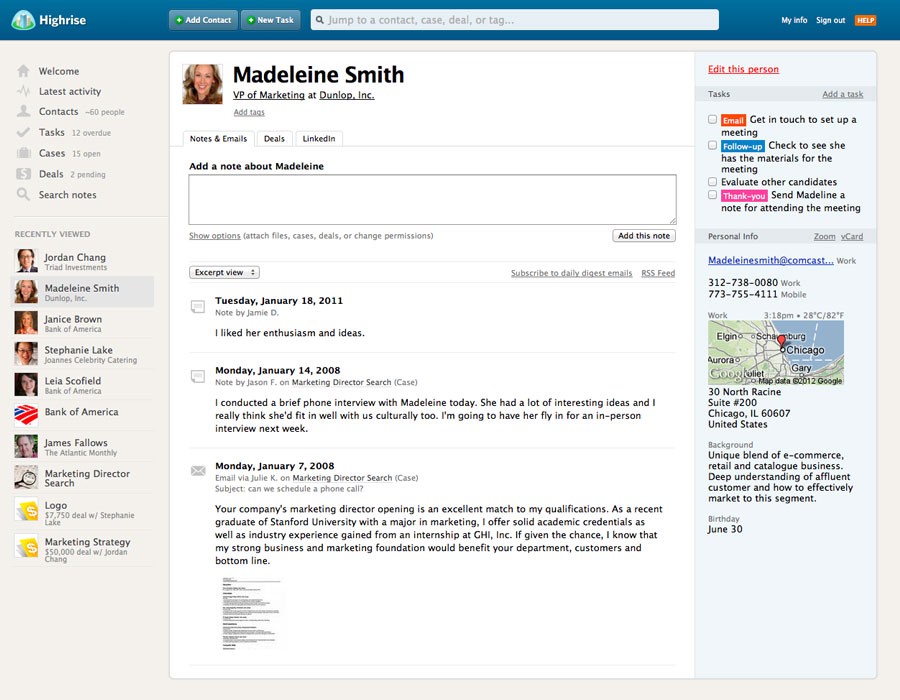The image size is (900, 700).
Task: Open the RSS Feed link
Action: (x=658, y=273)
